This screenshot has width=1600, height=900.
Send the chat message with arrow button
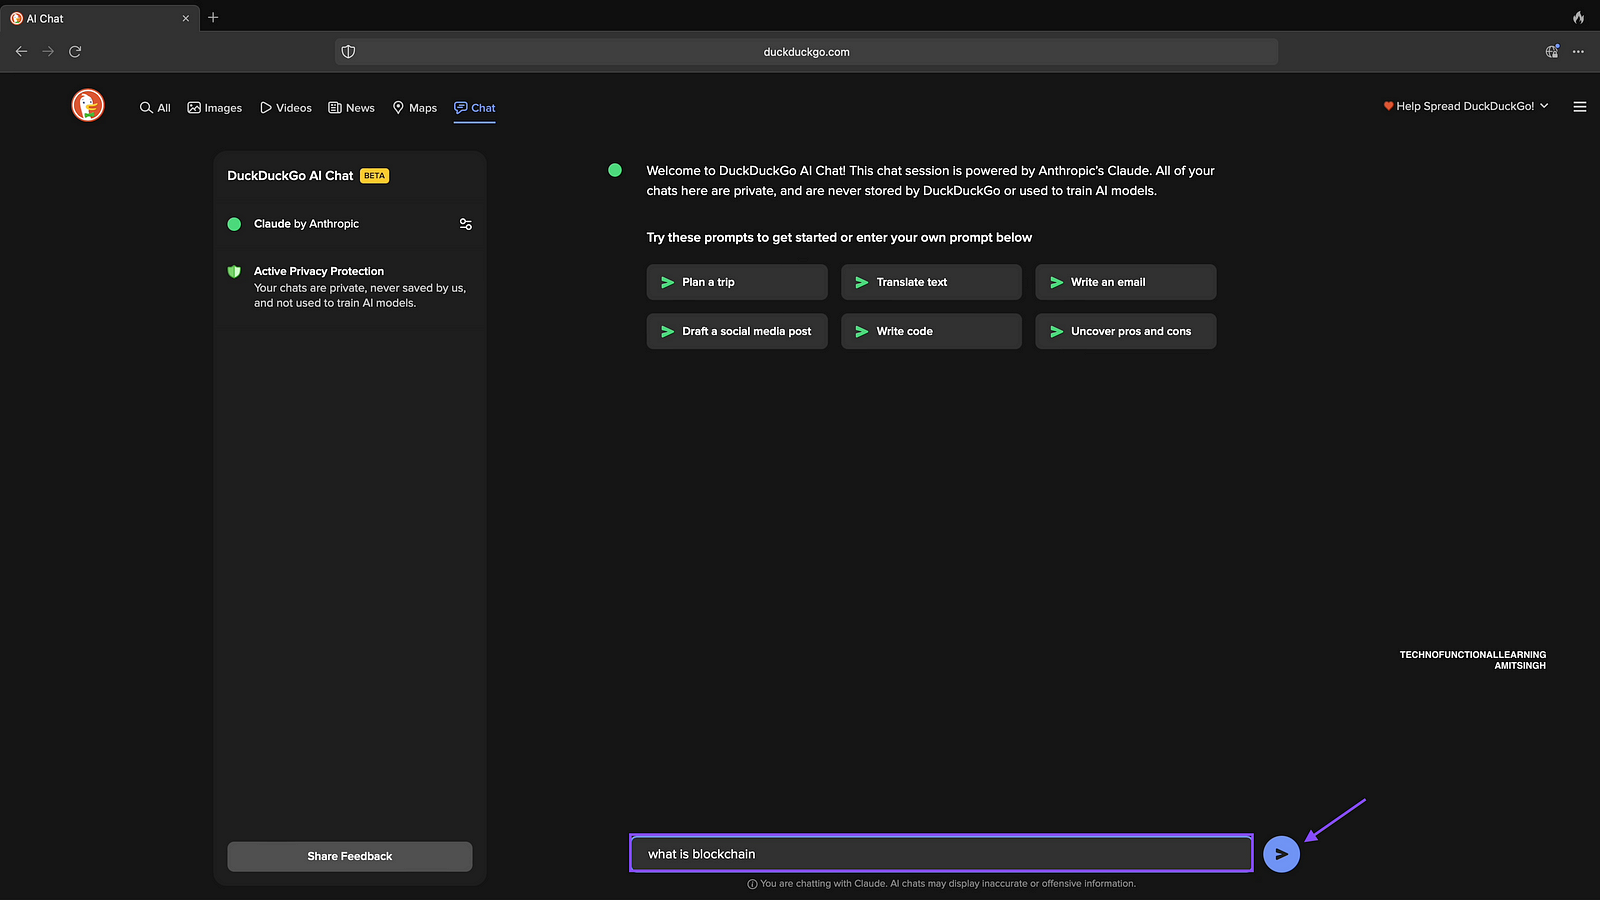pyautogui.click(x=1281, y=854)
